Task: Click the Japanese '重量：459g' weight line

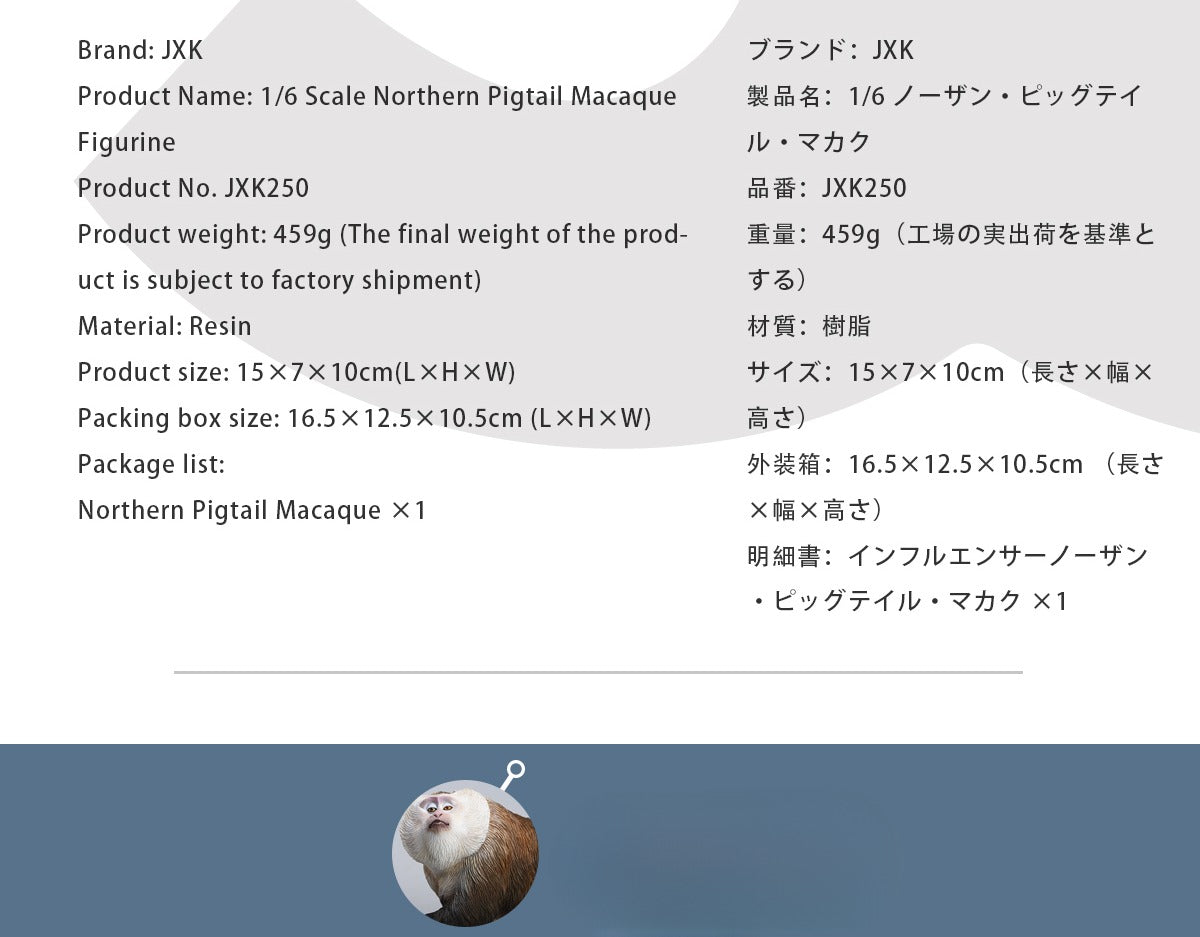Action: 950,234
